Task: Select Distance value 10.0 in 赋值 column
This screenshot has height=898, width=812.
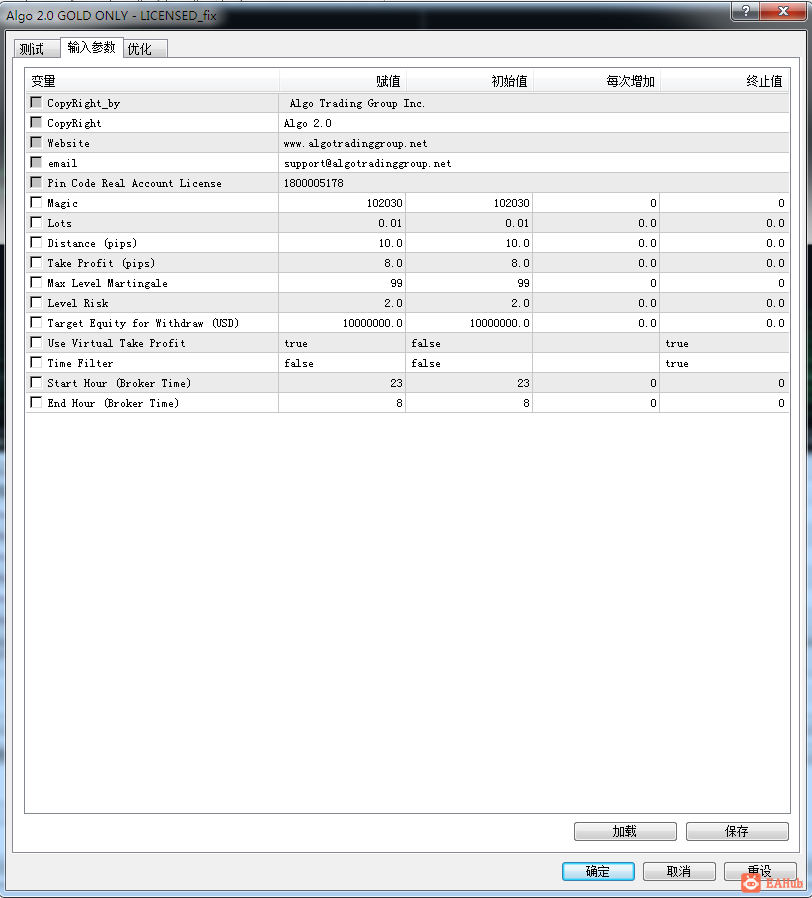Action: [342, 243]
